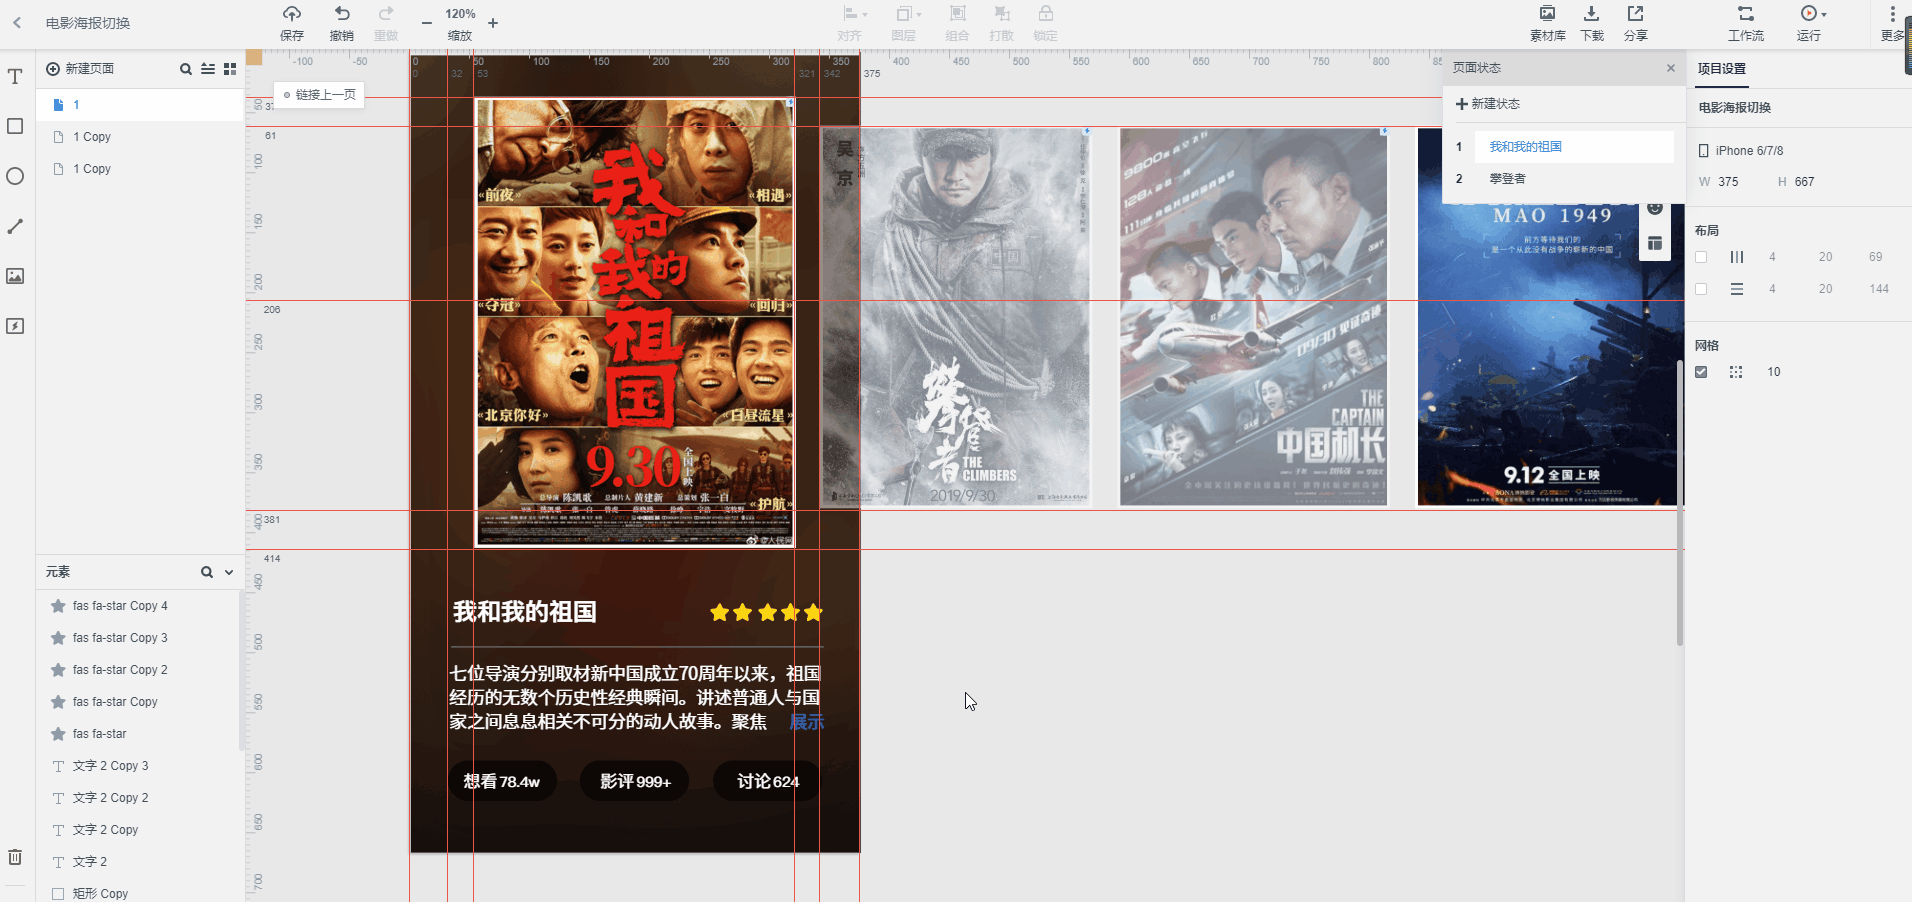Open the 运行 dropdown arrow
Screen dimensions: 1912x902
(1824, 15)
